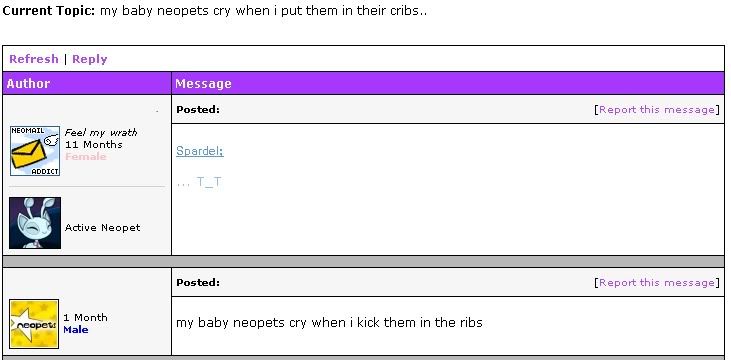The height and width of the screenshot is (360, 731).
Task: Report the second post about ribs
Action: [x=656, y=283]
